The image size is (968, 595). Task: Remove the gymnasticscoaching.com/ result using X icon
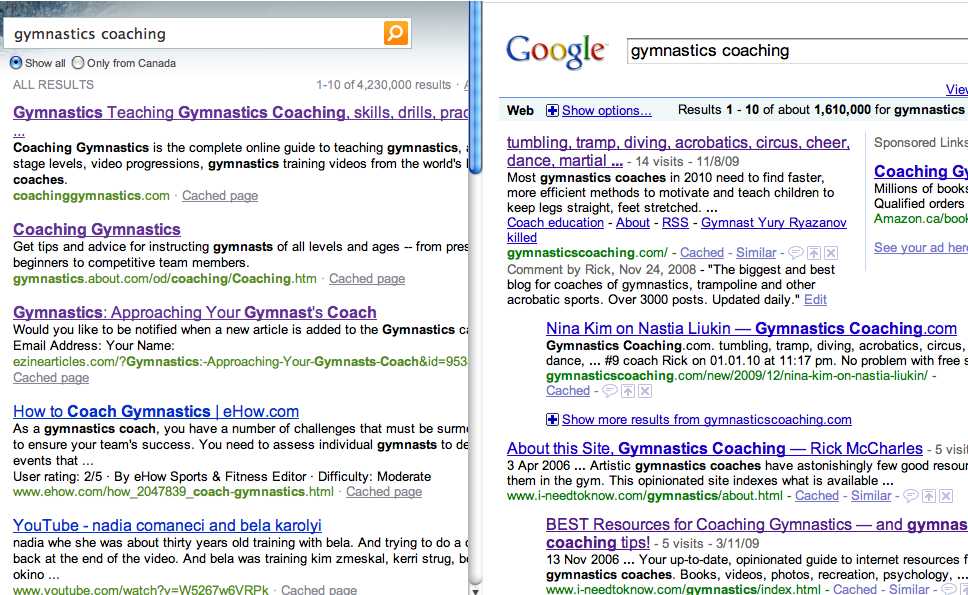coord(831,253)
